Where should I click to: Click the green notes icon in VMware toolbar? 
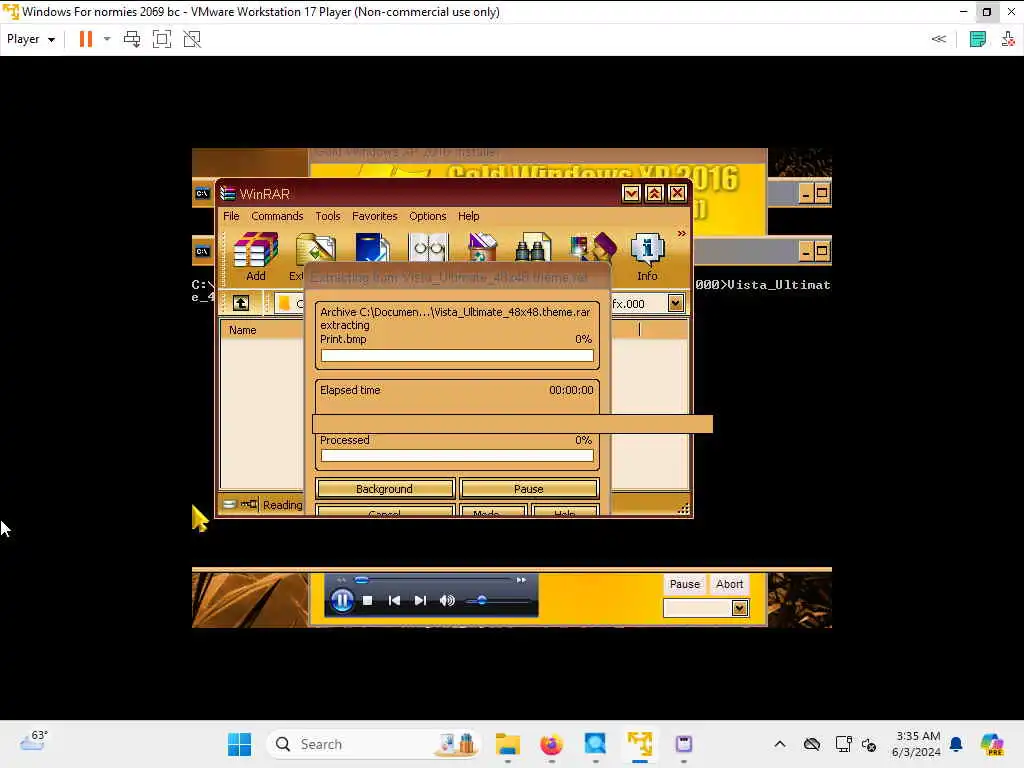point(978,39)
